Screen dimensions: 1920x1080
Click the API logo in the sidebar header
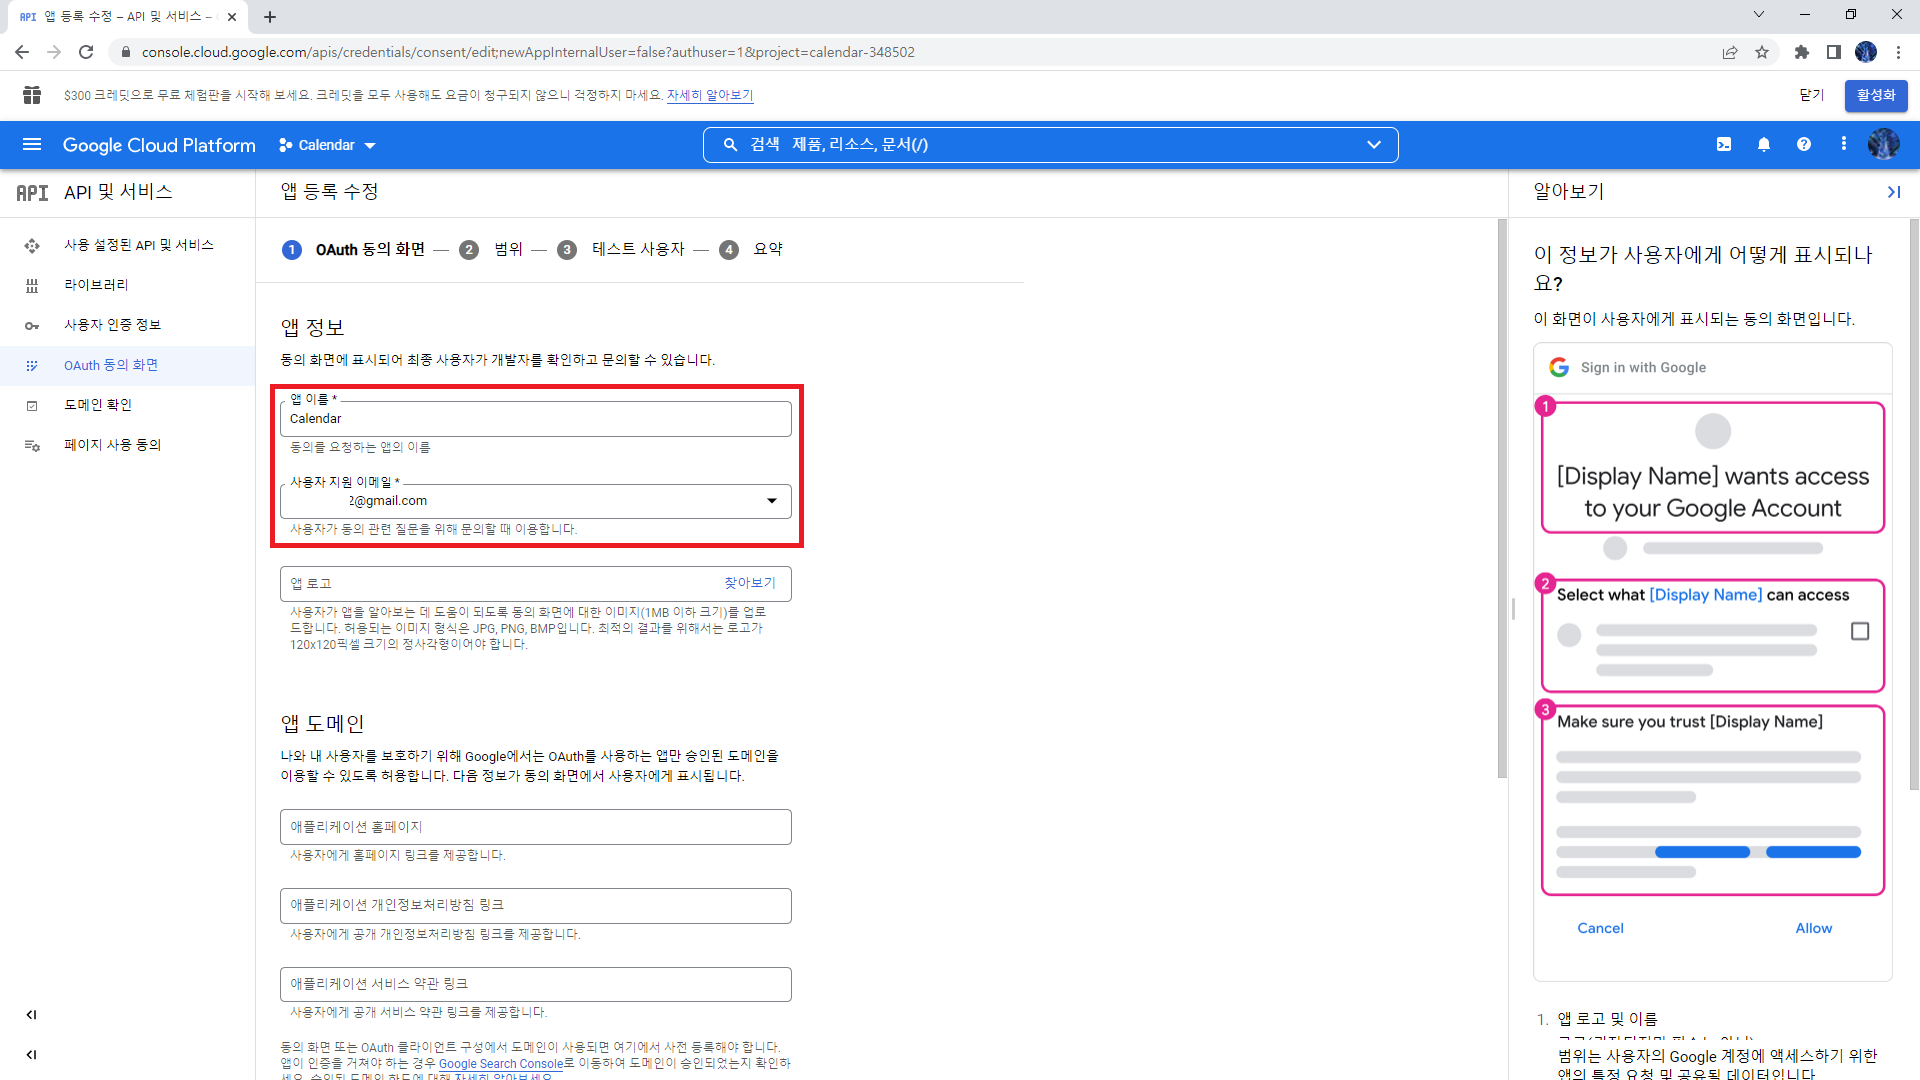(32, 193)
